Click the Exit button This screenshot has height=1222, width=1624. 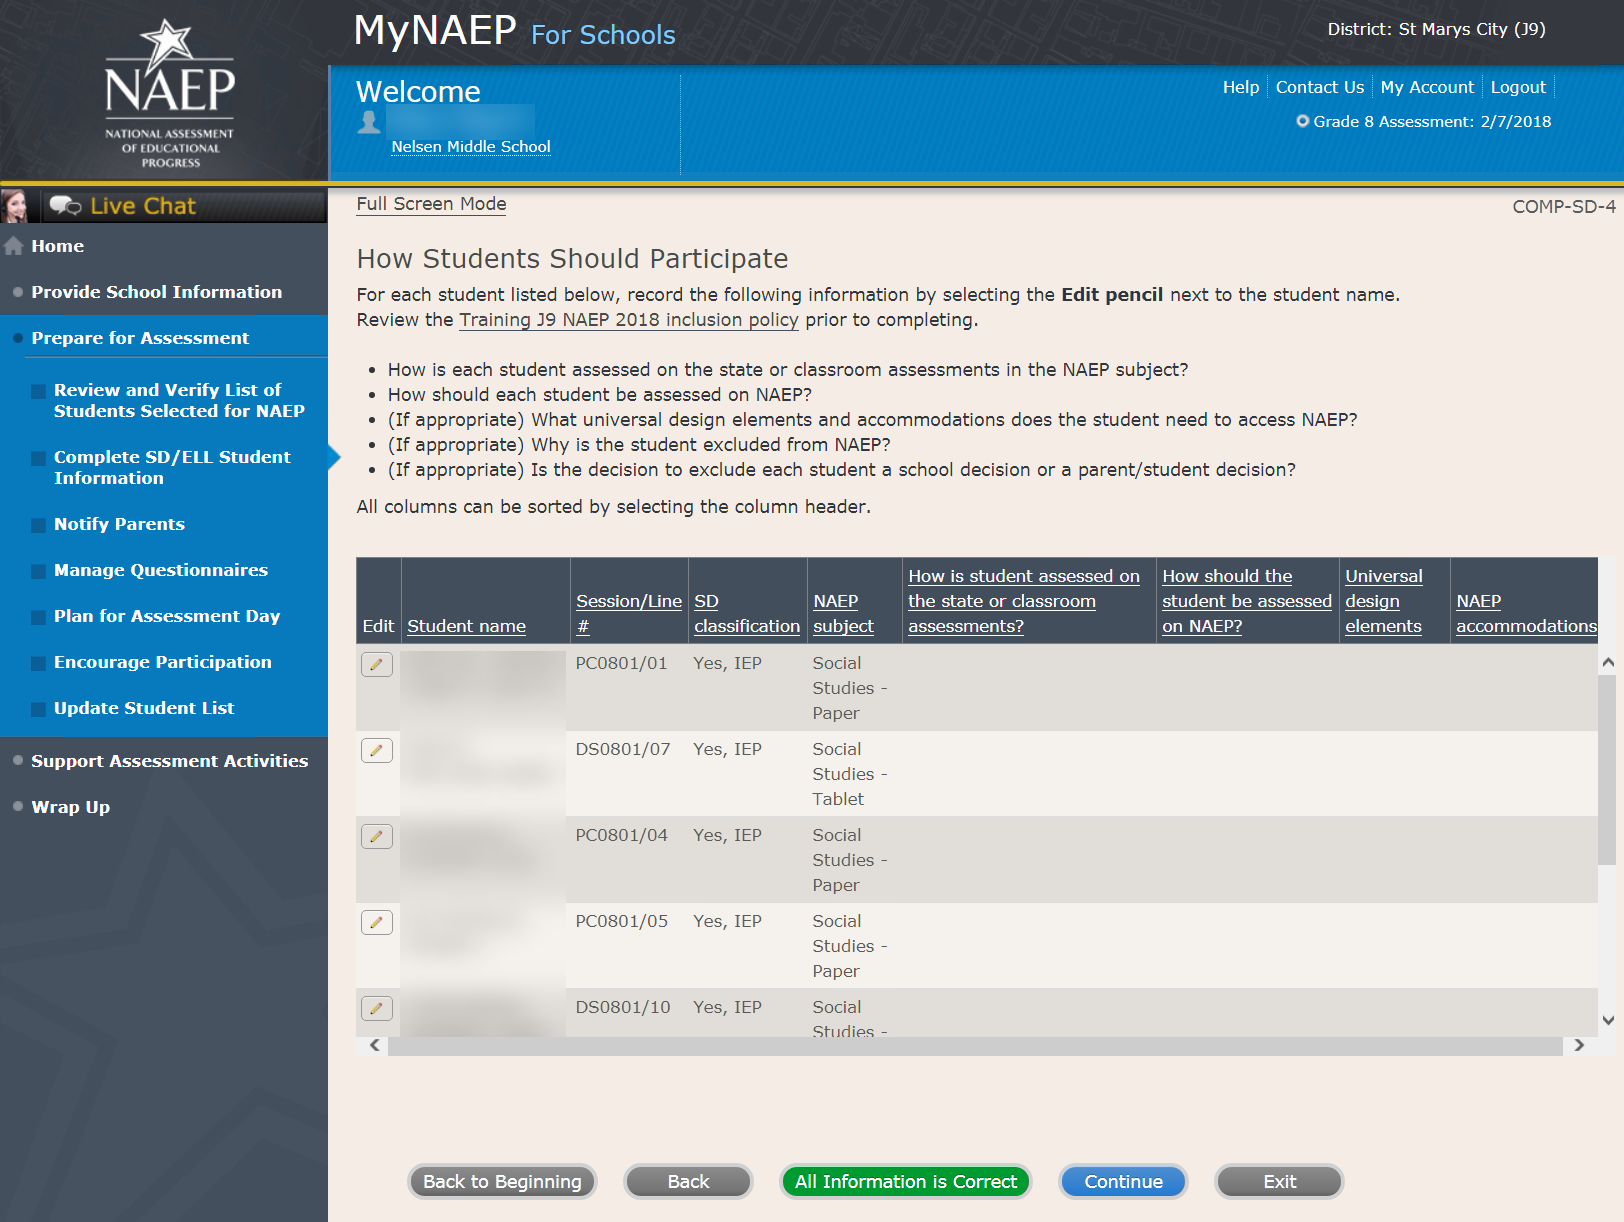(1280, 1182)
